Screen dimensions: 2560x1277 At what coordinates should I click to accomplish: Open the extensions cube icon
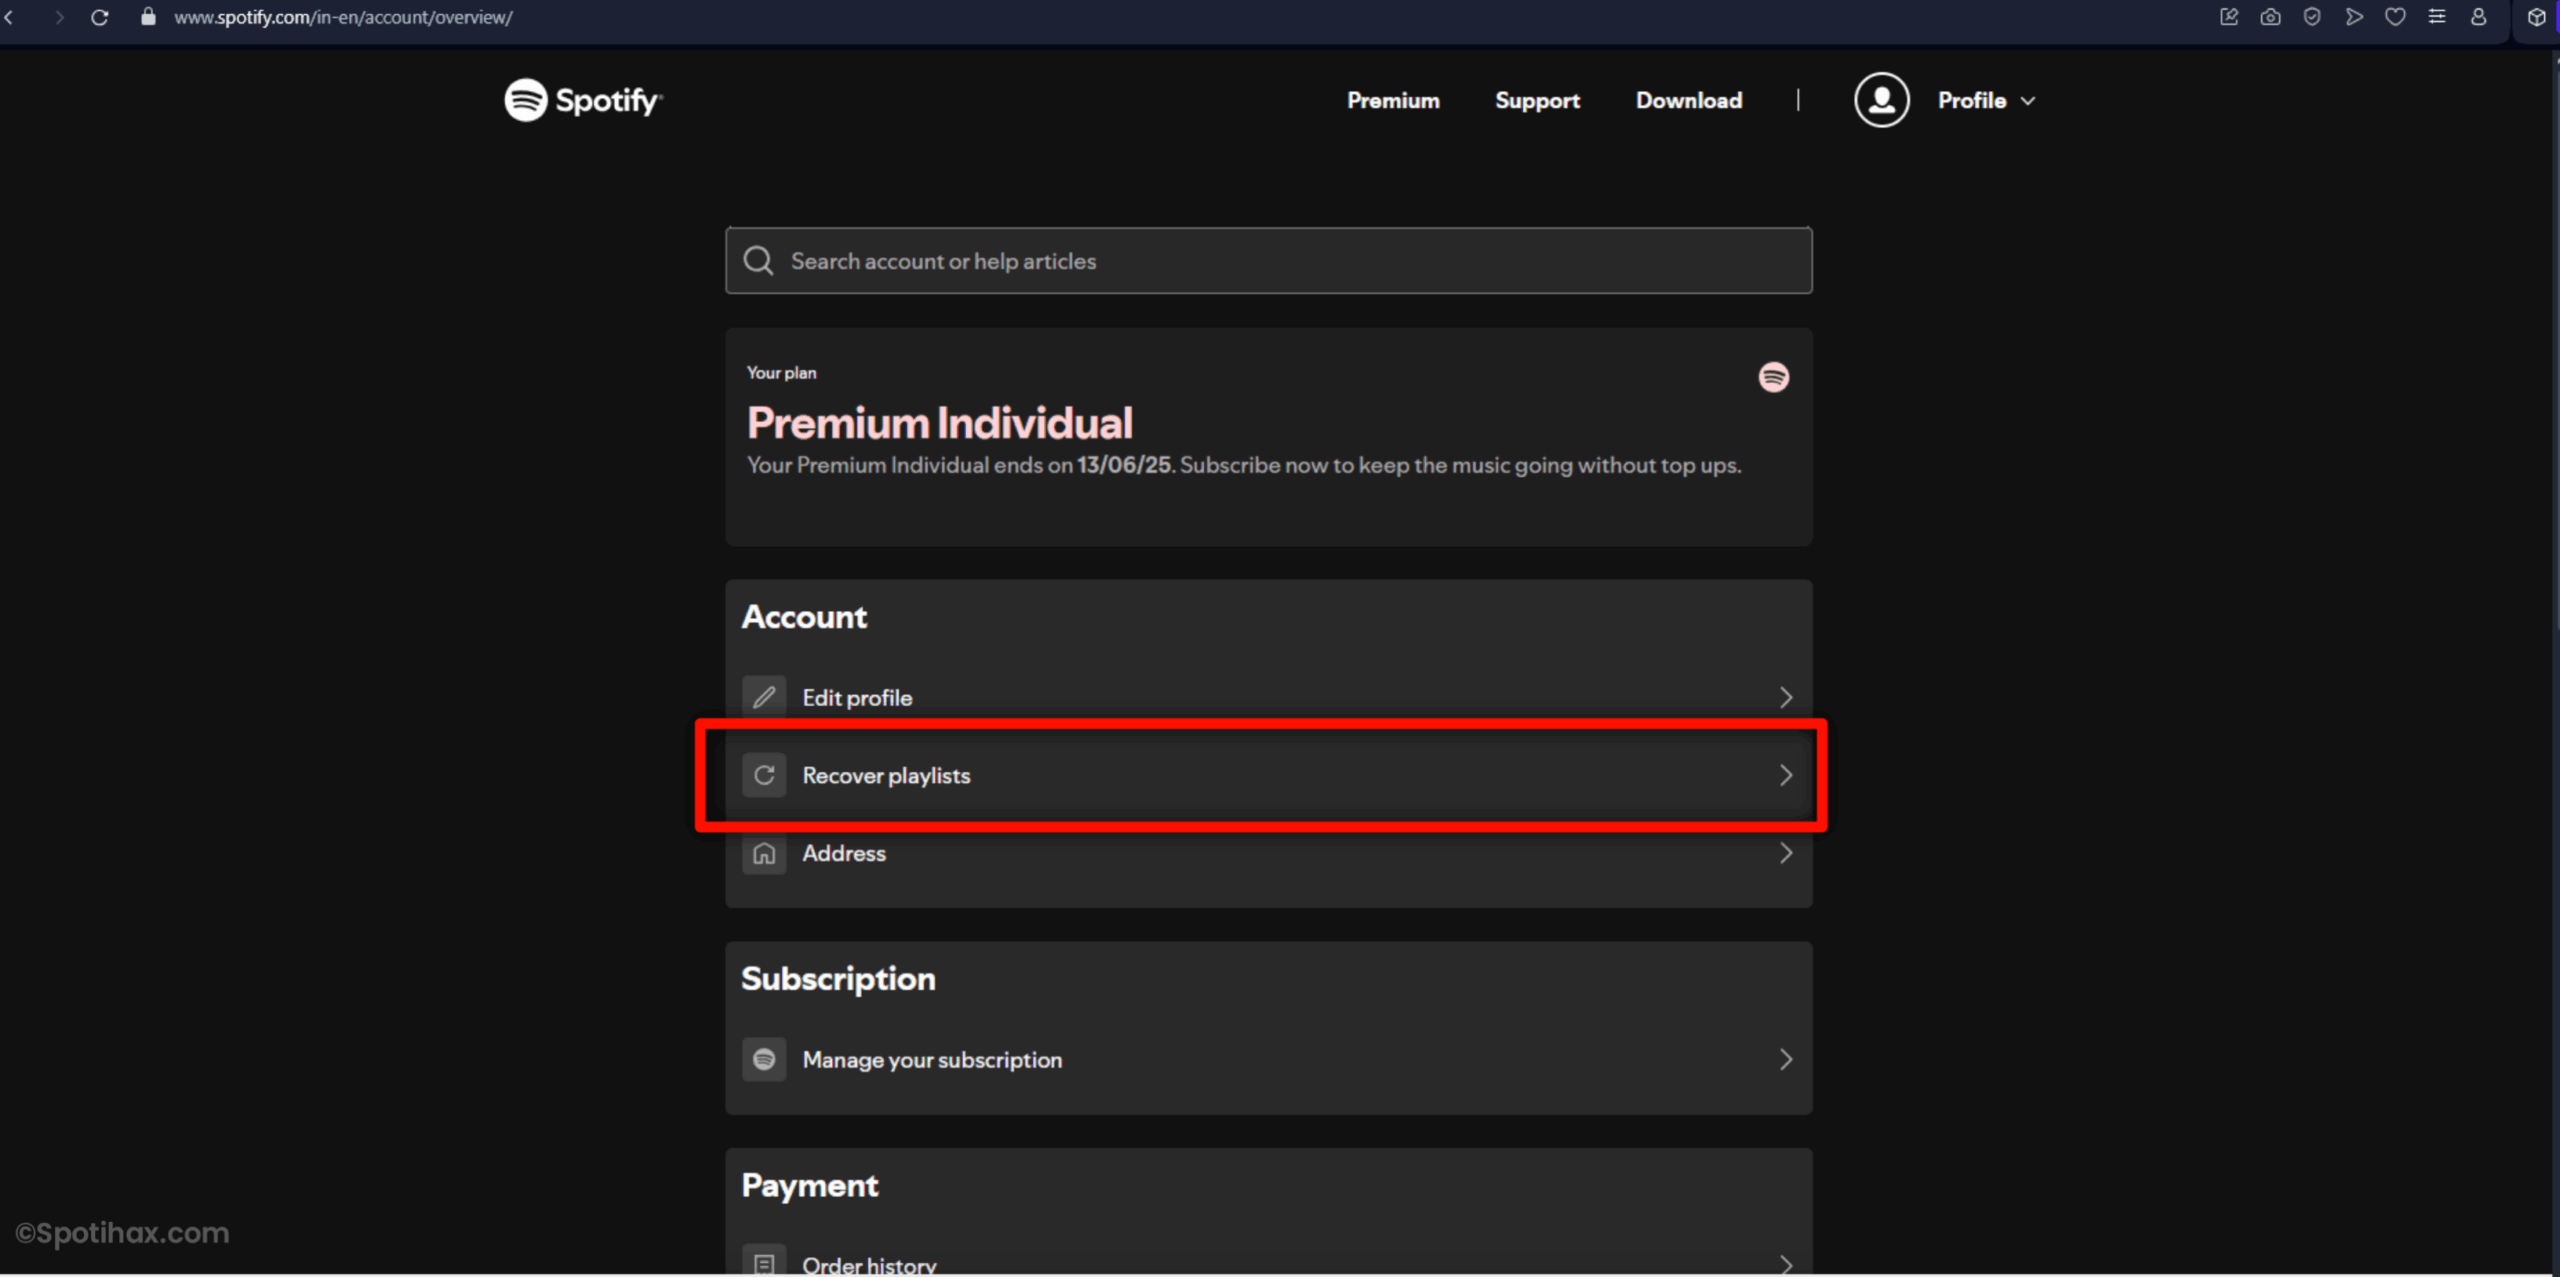(x=2536, y=17)
